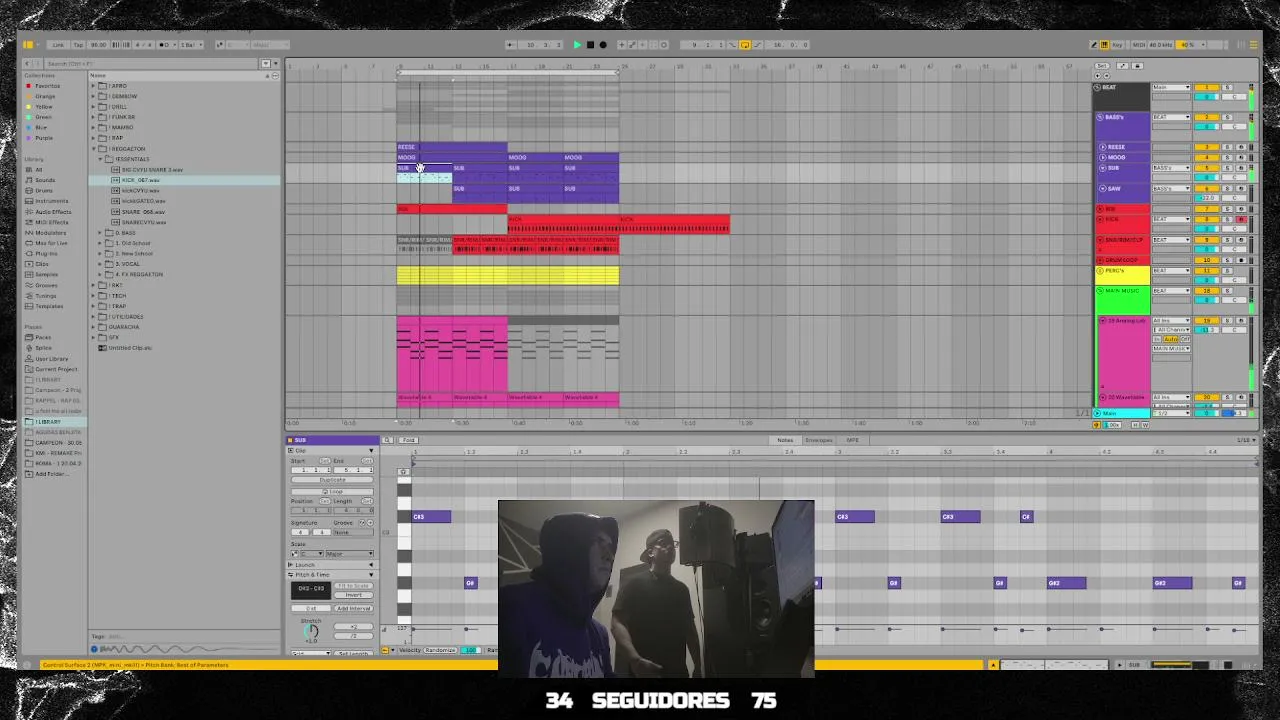The height and width of the screenshot is (720, 1280).
Task: Open Sounds in the Library
Action: (45, 180)
